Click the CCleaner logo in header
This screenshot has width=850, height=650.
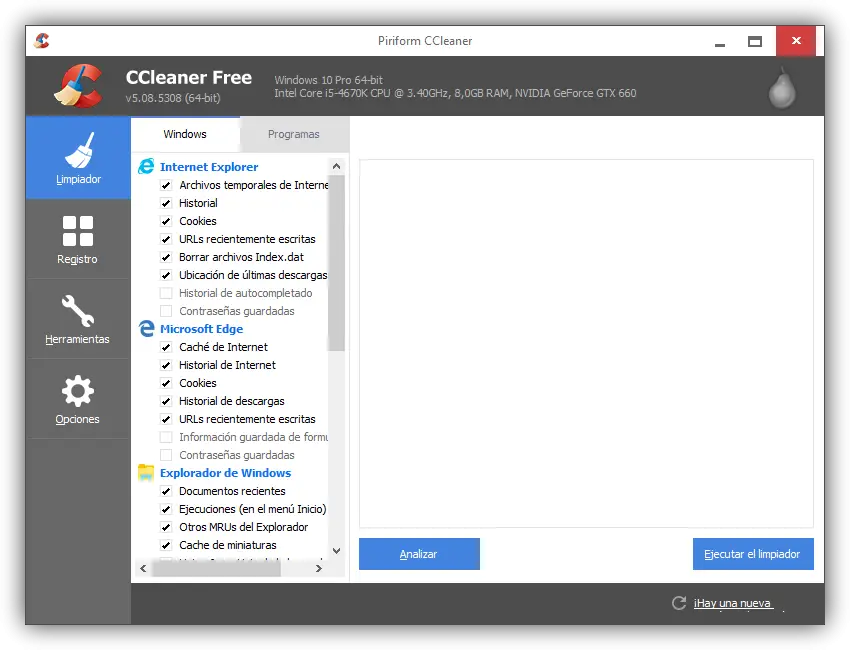[79, 86]
